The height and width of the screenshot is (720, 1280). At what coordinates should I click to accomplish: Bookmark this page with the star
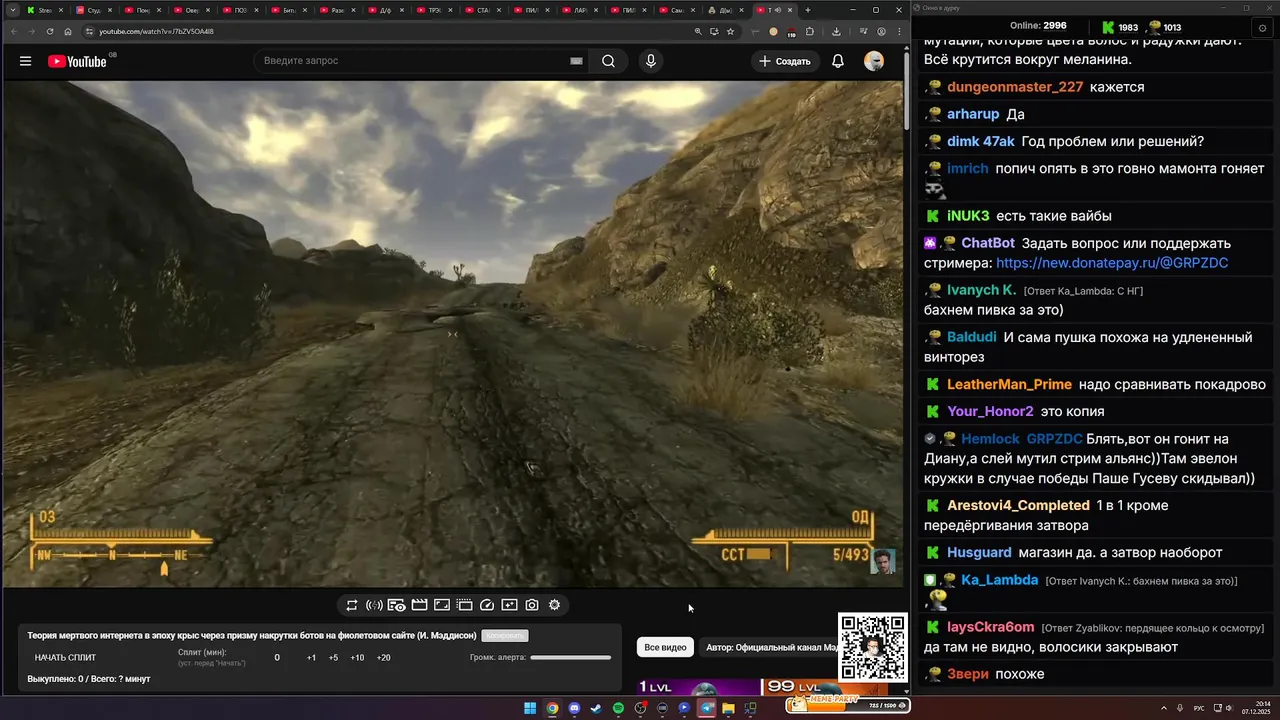730,31
